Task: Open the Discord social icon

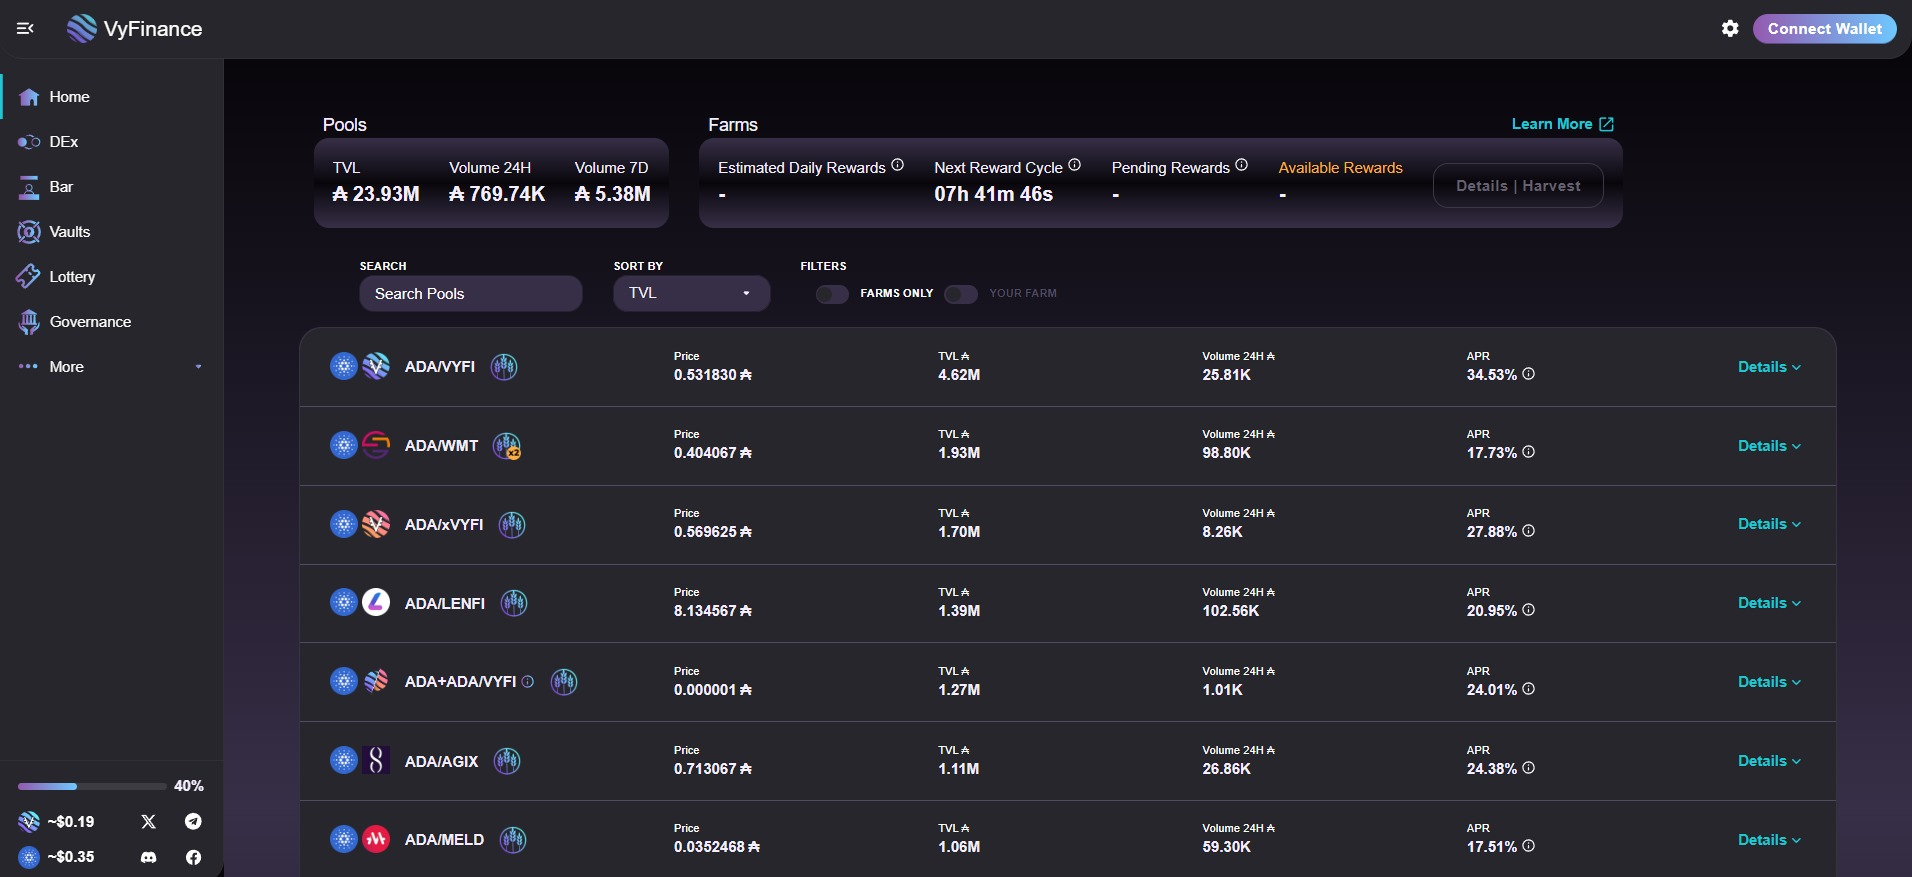Action: pos(149,857)
